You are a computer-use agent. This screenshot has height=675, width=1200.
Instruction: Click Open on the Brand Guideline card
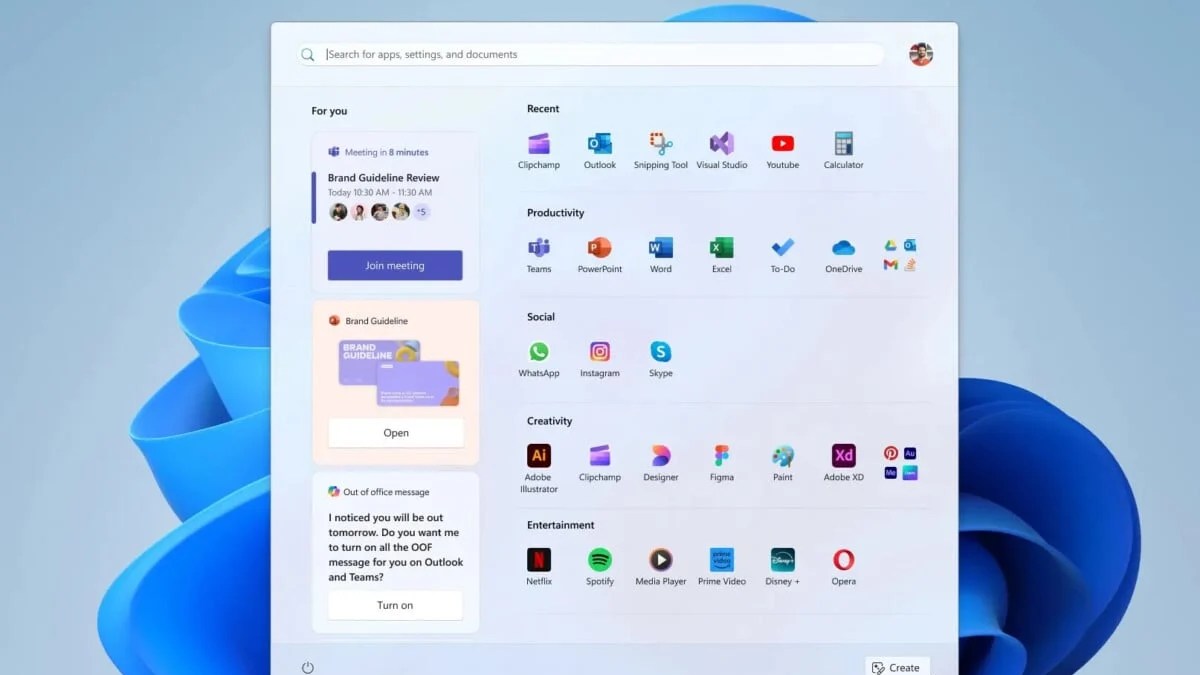(x=396, y=433)
